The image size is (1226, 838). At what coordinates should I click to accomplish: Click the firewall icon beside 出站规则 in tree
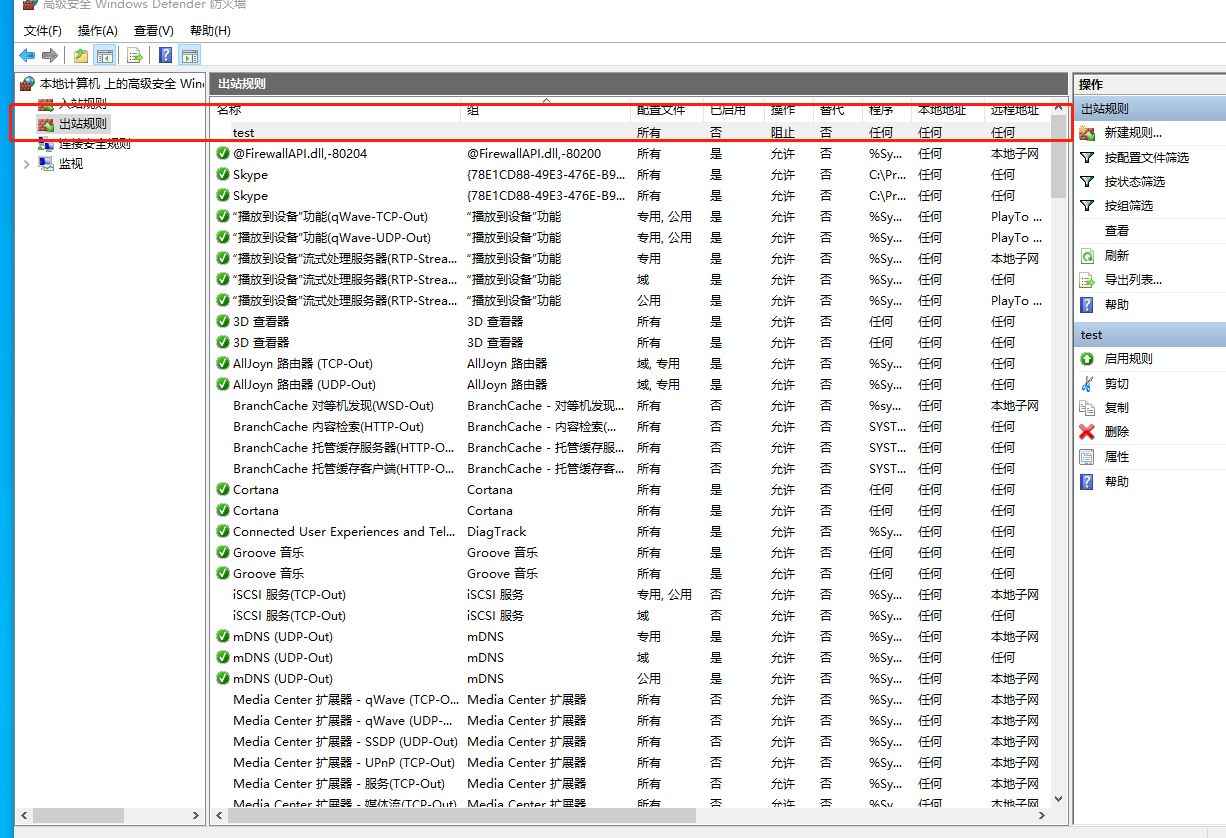coord(46,124)
